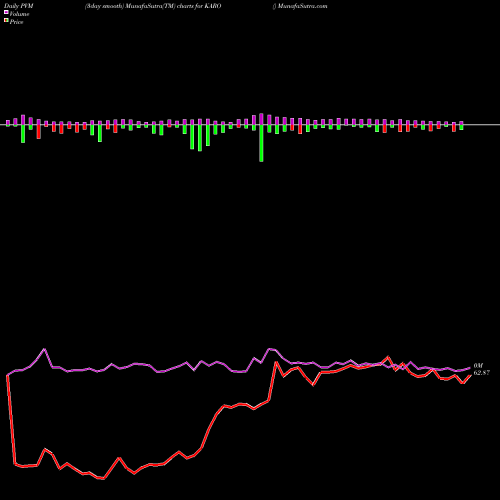500x500 pixels.
Task: Select the Volume legend label
Action: click(19, 14)
